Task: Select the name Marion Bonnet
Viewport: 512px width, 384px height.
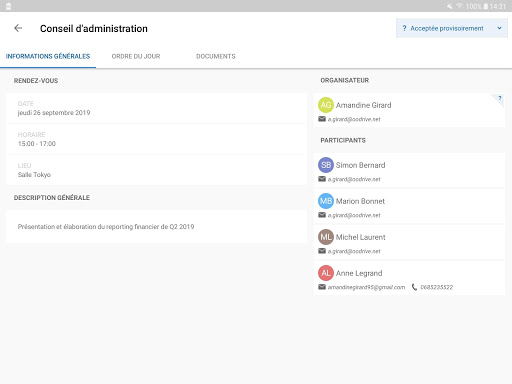Action: [x=360, y=201]
